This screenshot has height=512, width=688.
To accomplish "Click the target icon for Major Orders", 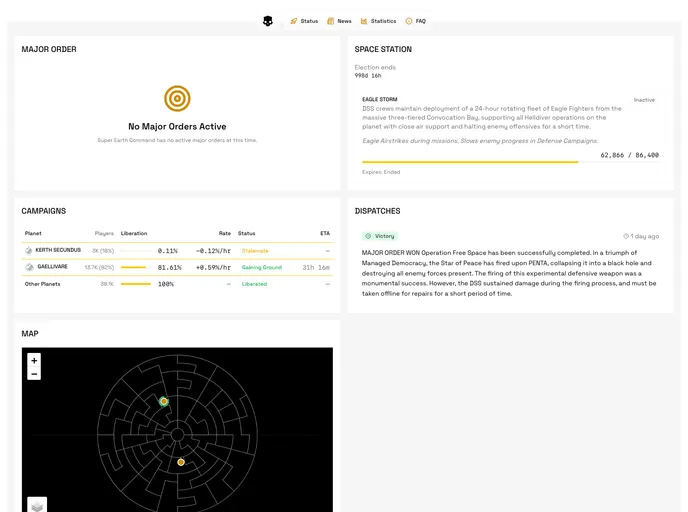I will tap(177, 98).
